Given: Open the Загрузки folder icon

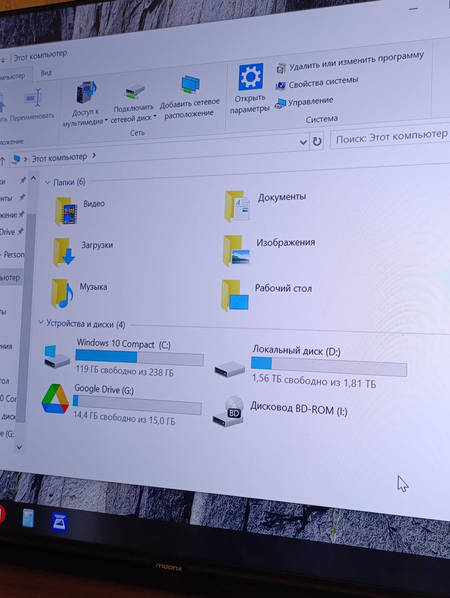Looking at the screenshot, I should coord(64,252).
